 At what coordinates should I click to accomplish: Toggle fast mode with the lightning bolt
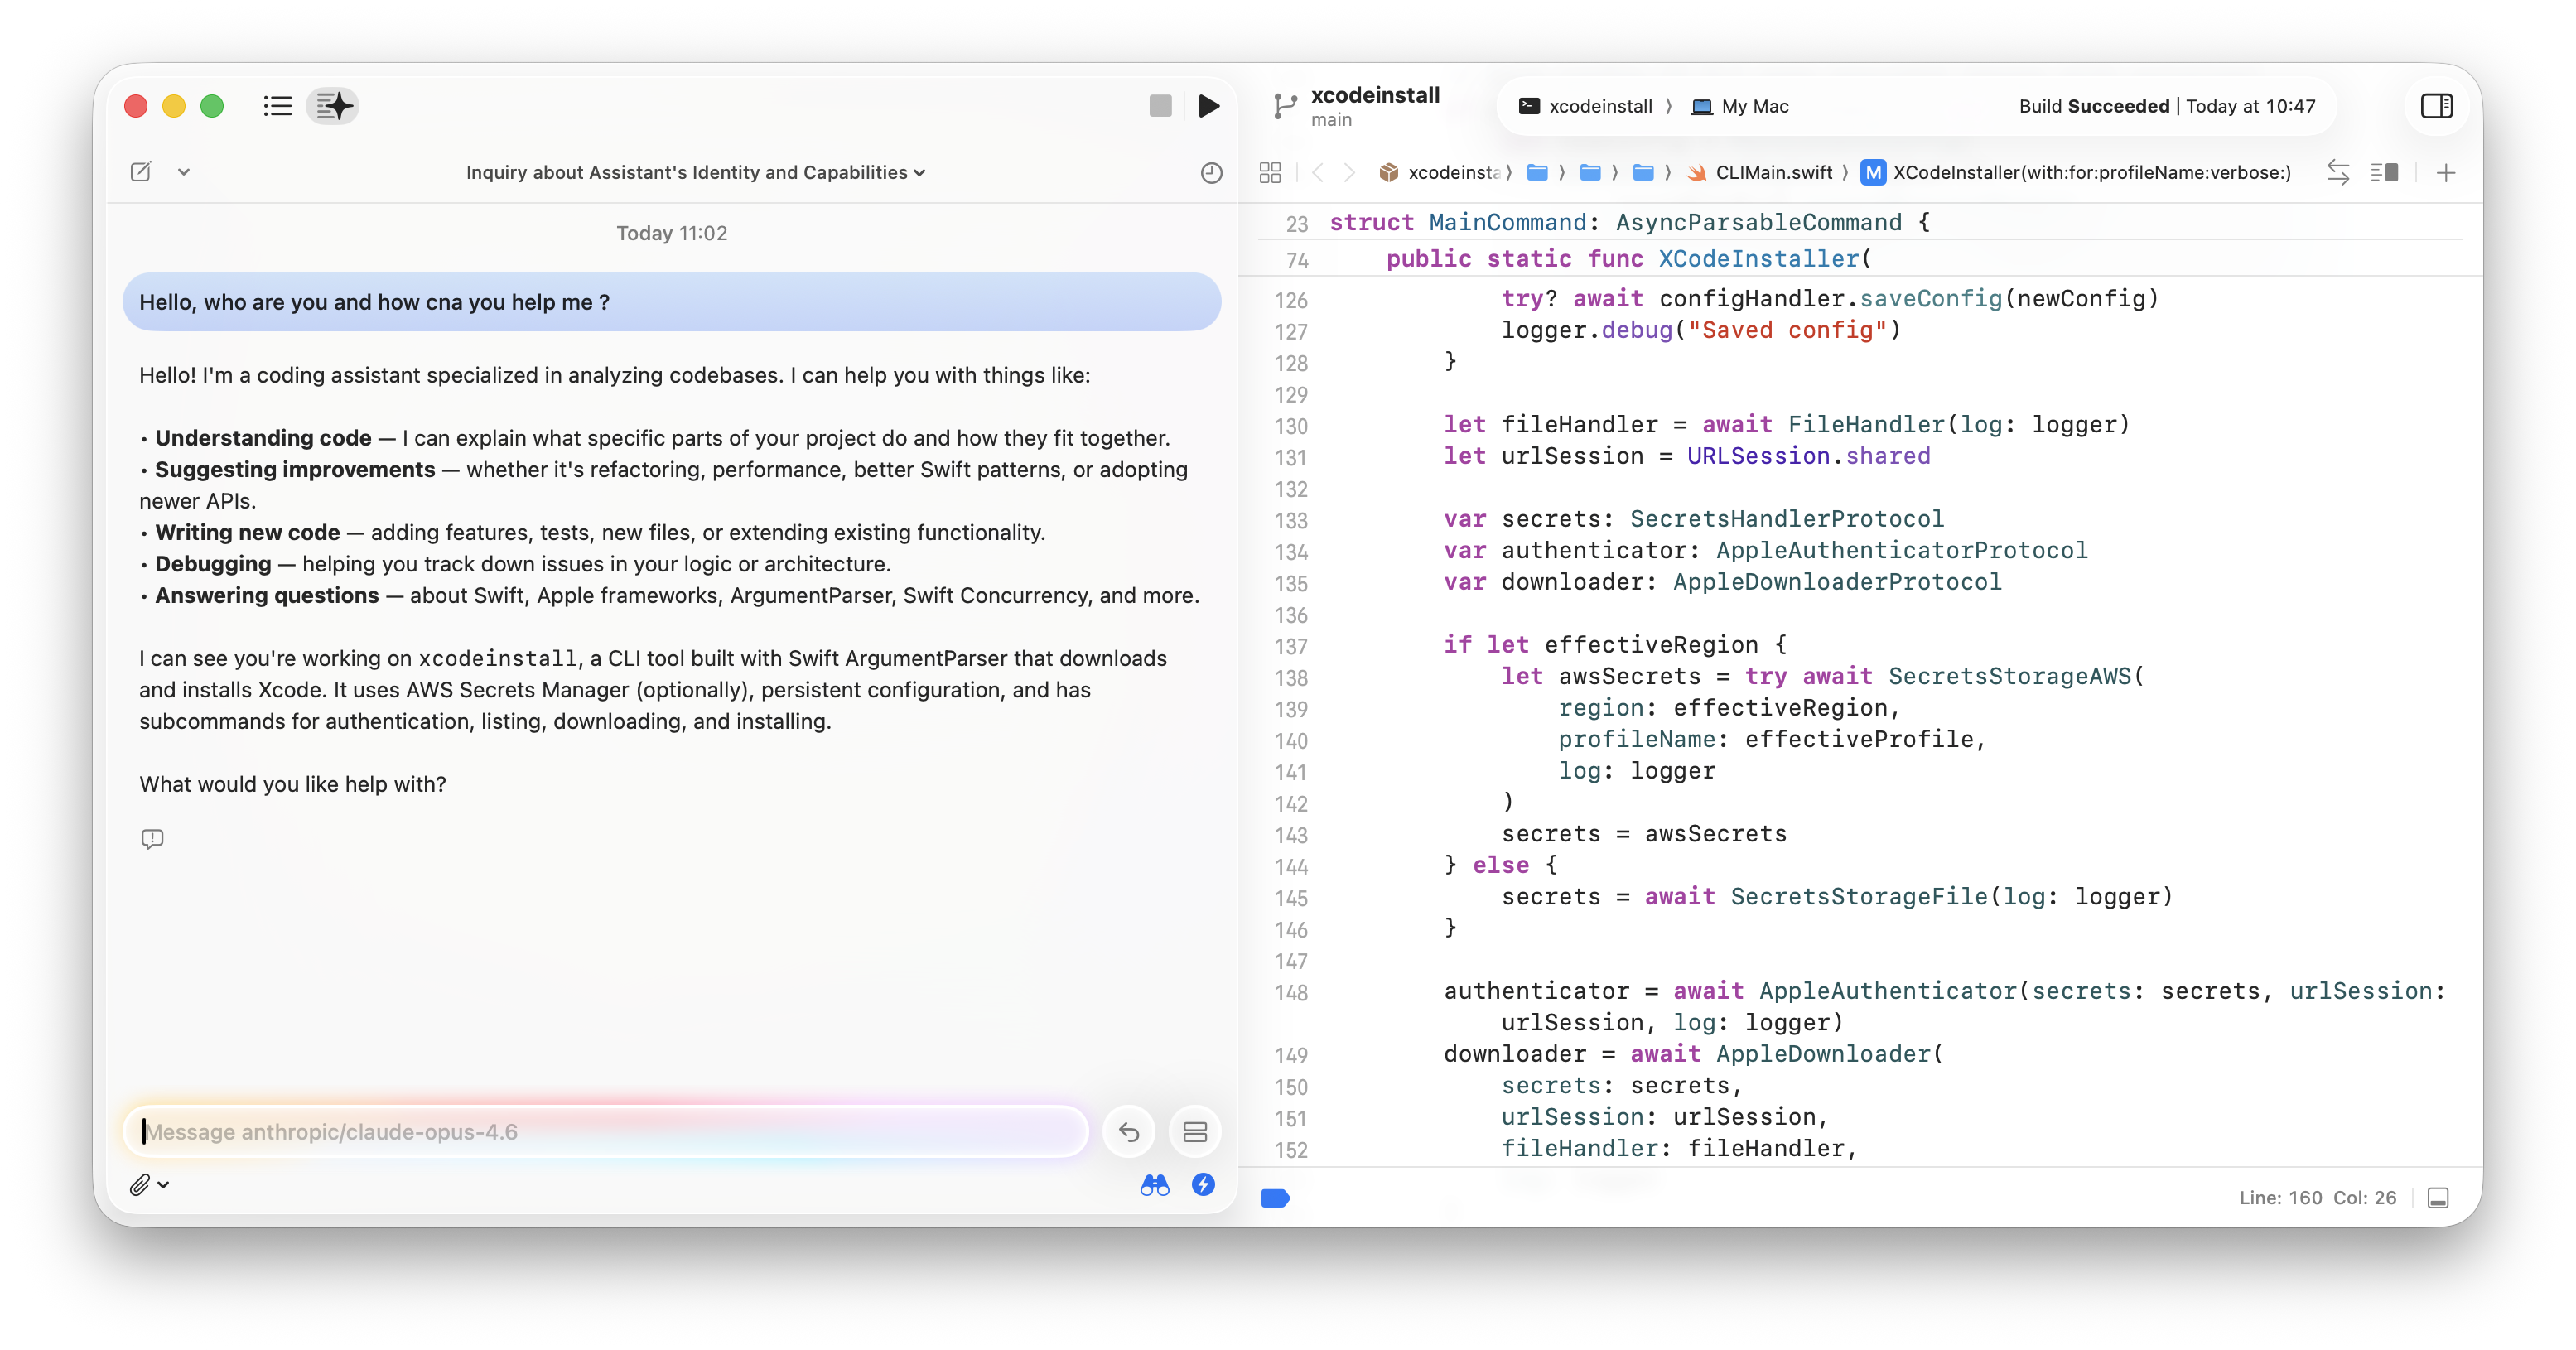click(1202, 1184)
